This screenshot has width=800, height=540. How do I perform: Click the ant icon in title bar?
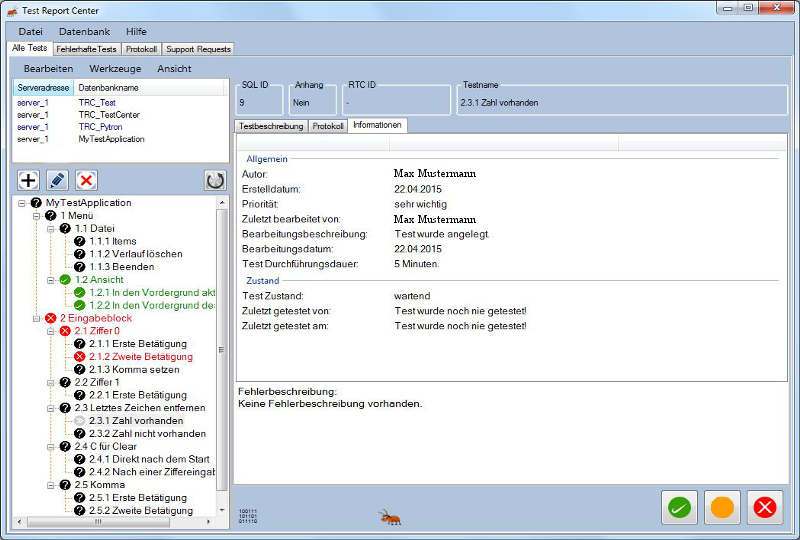12,11
